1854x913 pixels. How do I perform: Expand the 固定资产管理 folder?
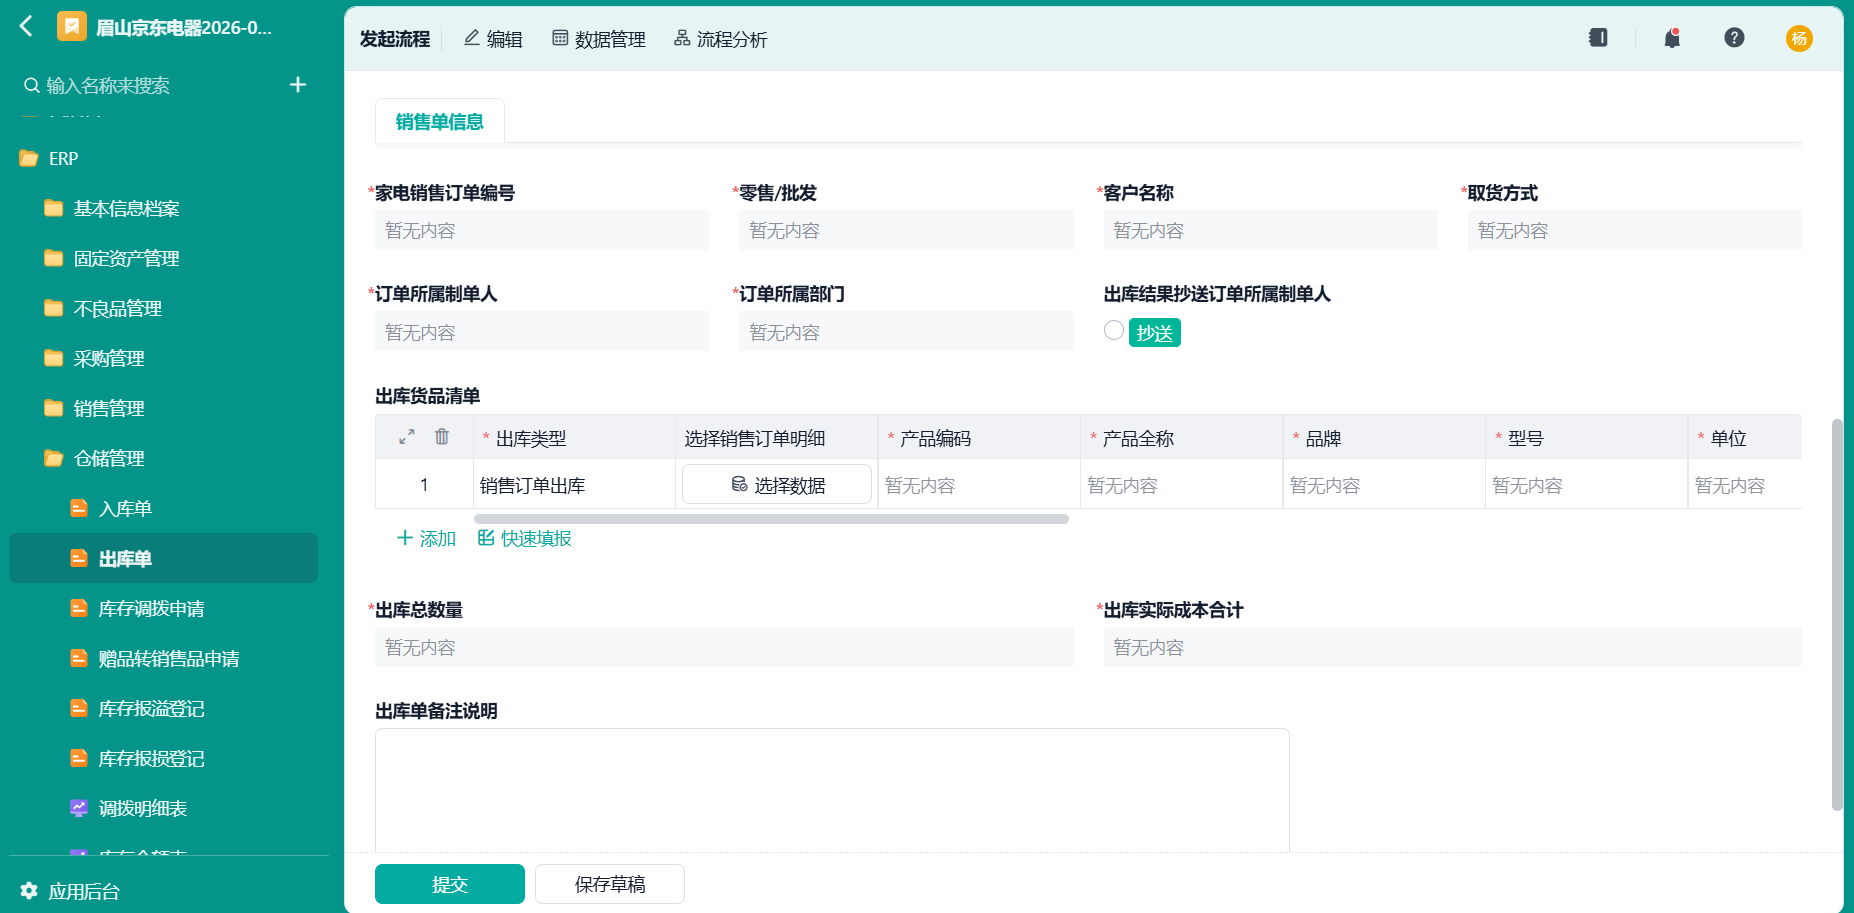54,258
